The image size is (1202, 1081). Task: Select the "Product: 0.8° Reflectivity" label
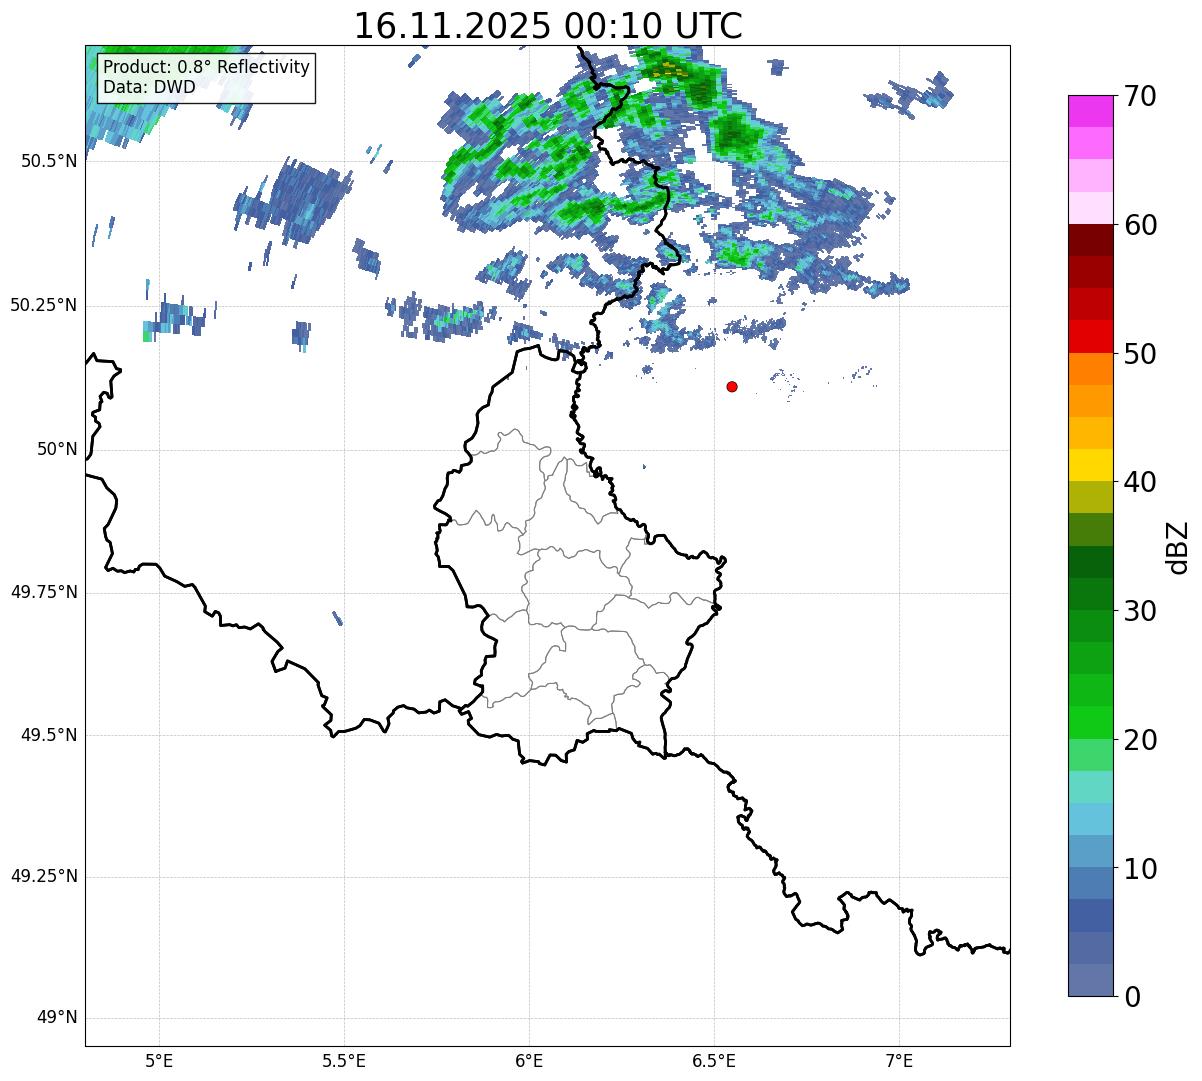(x=207, y=68)
